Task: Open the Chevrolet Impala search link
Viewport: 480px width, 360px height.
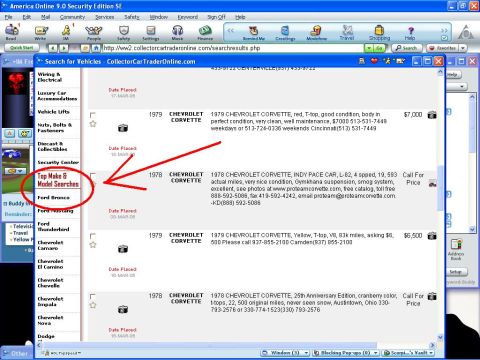Action: tap(50, 302)
